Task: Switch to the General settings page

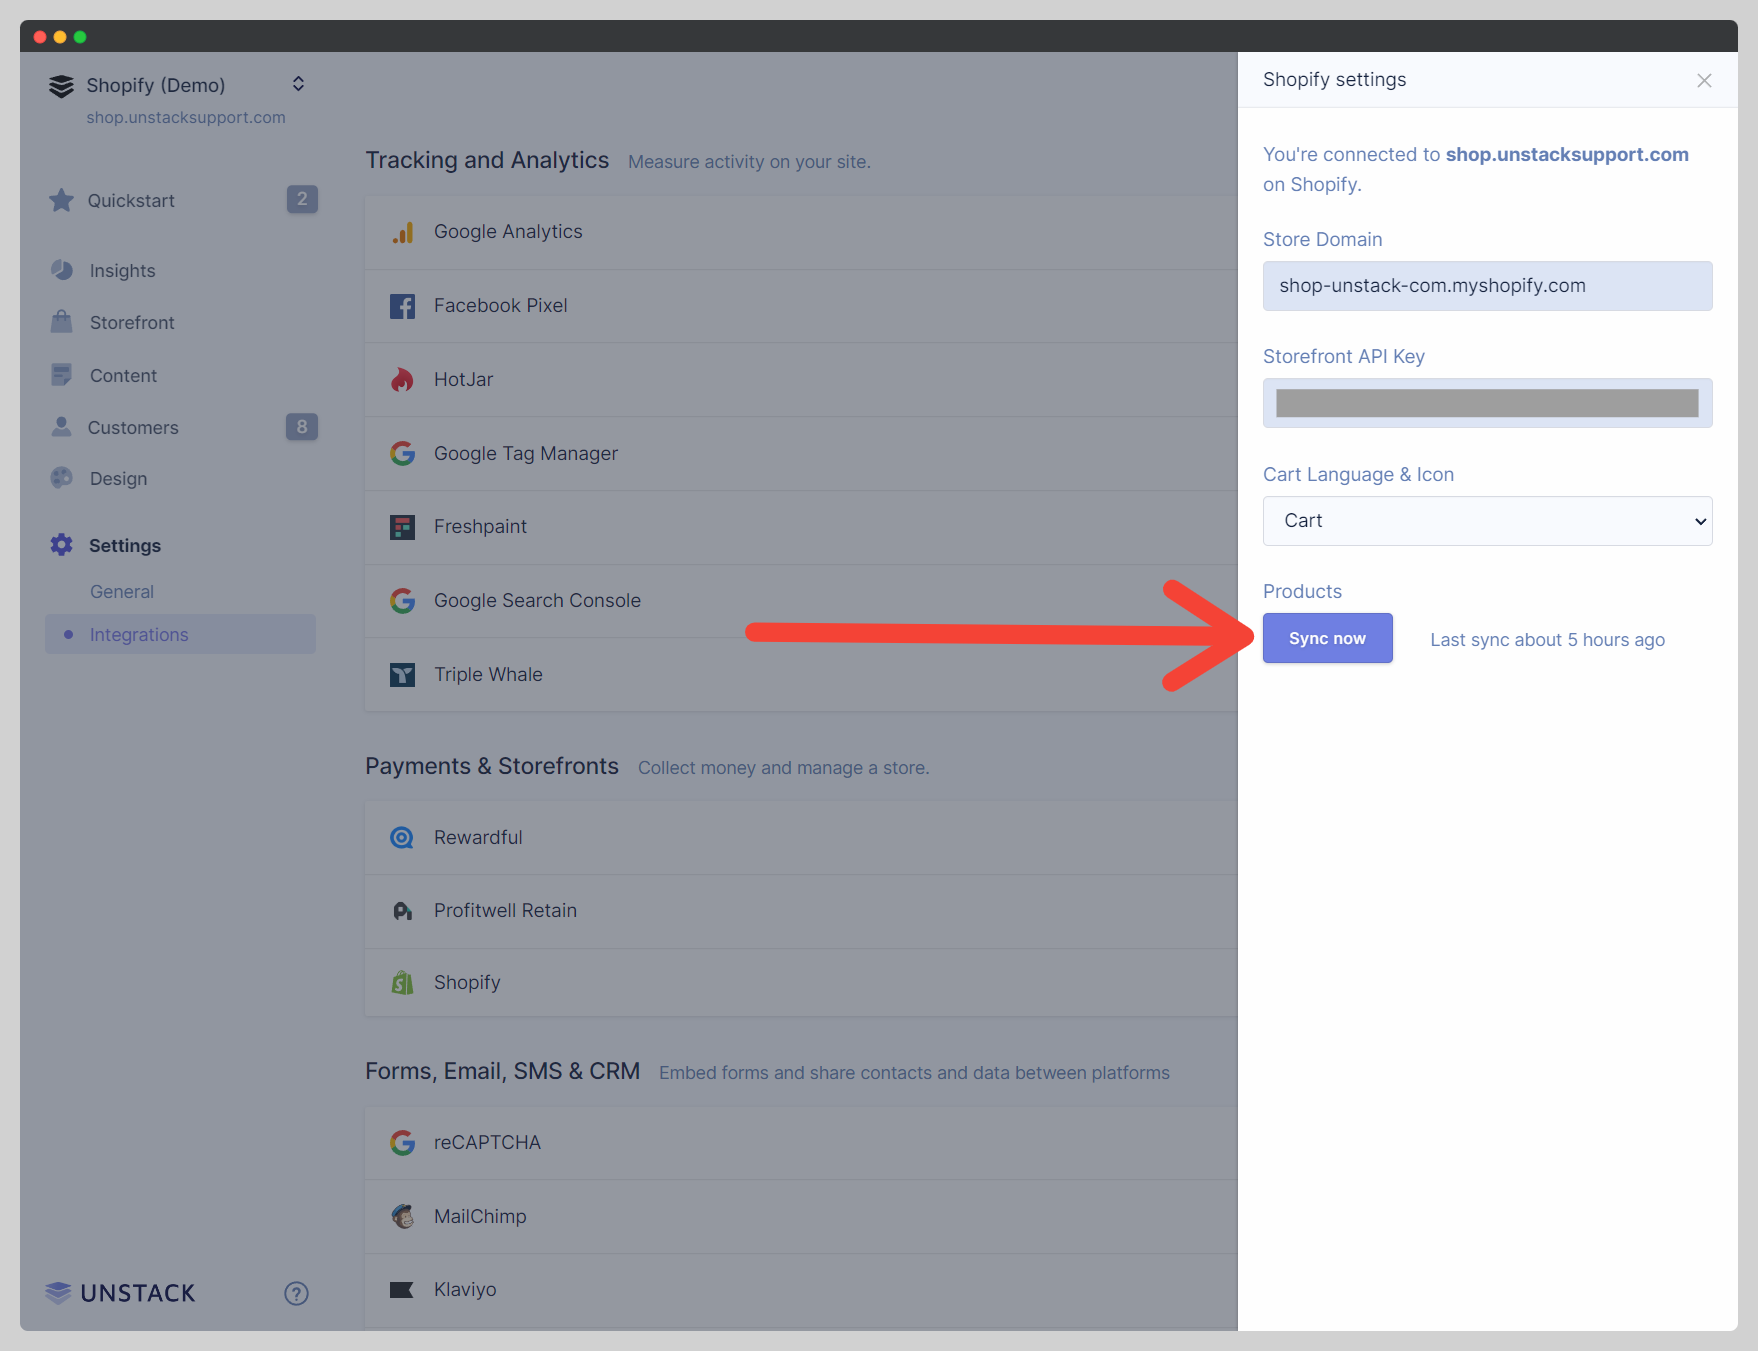Action: tap(122, 591)
